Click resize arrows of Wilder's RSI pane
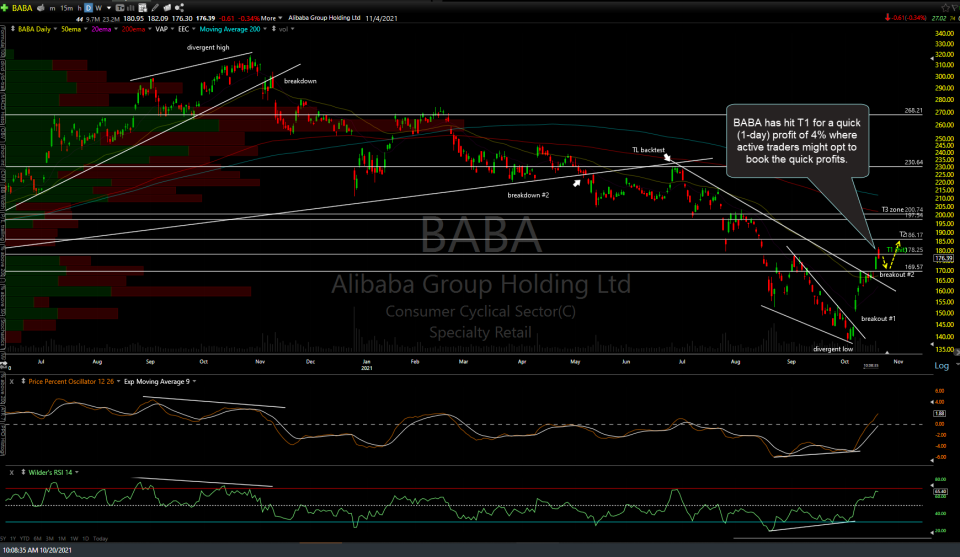This screenshot has width=960, height=557. point(23,472)
